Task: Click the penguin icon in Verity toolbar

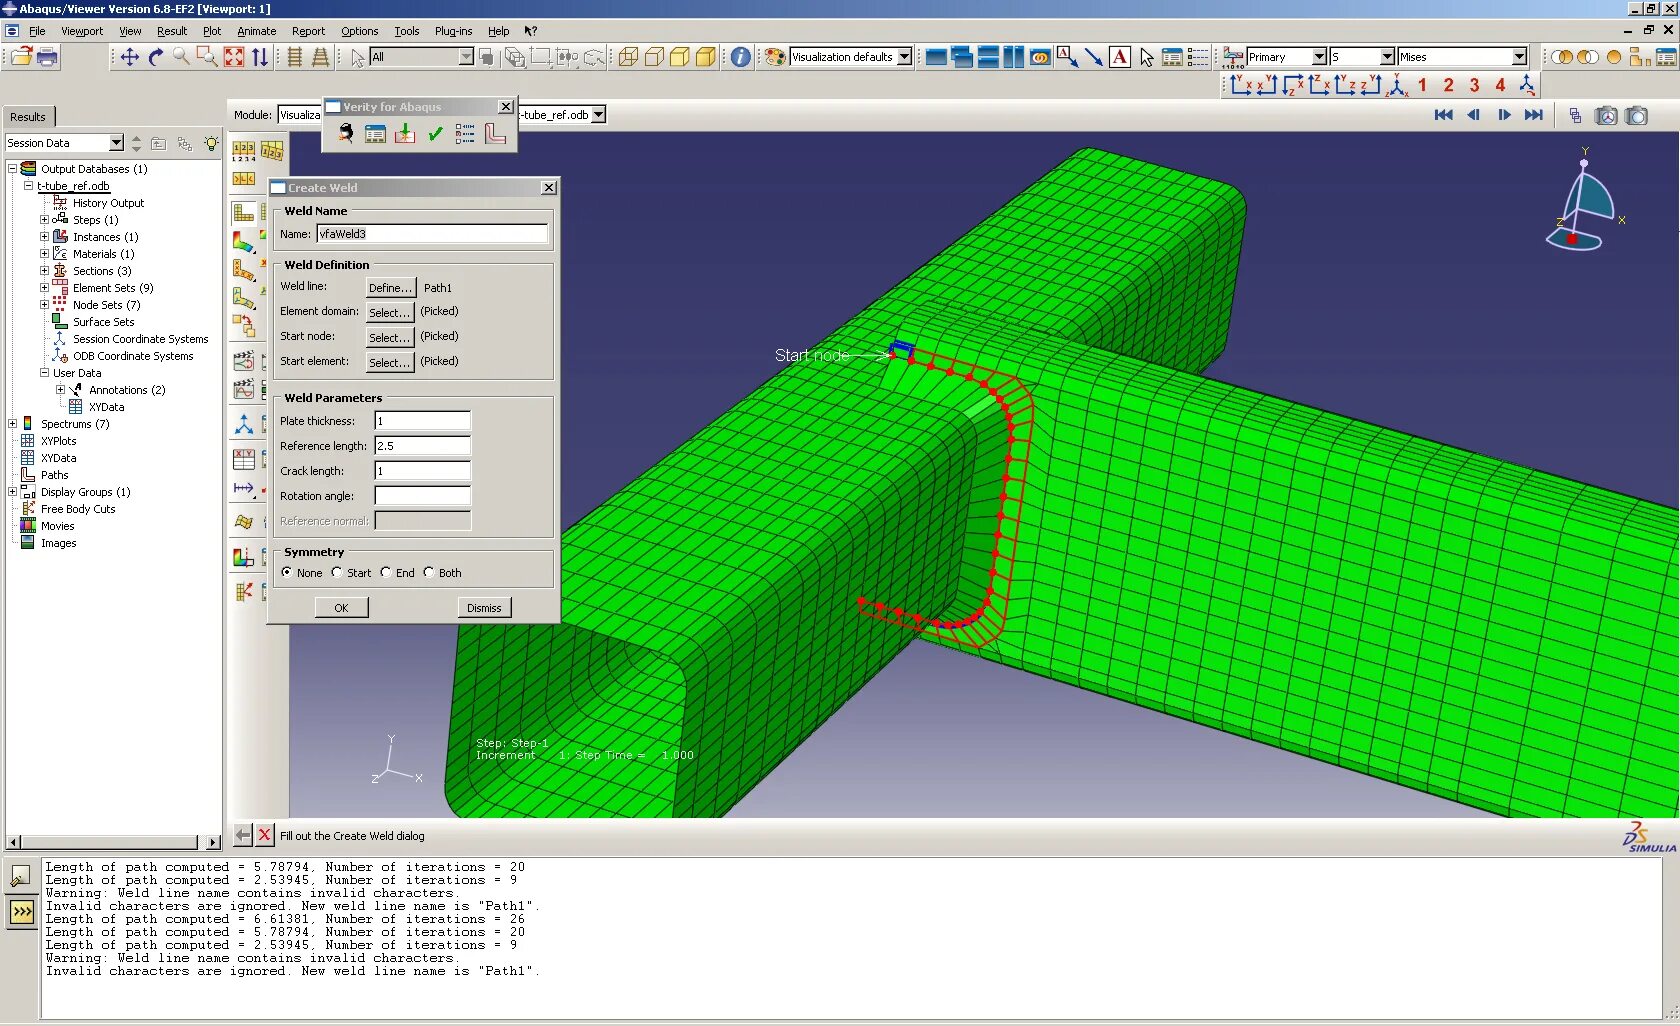Action: pos(345,133)
